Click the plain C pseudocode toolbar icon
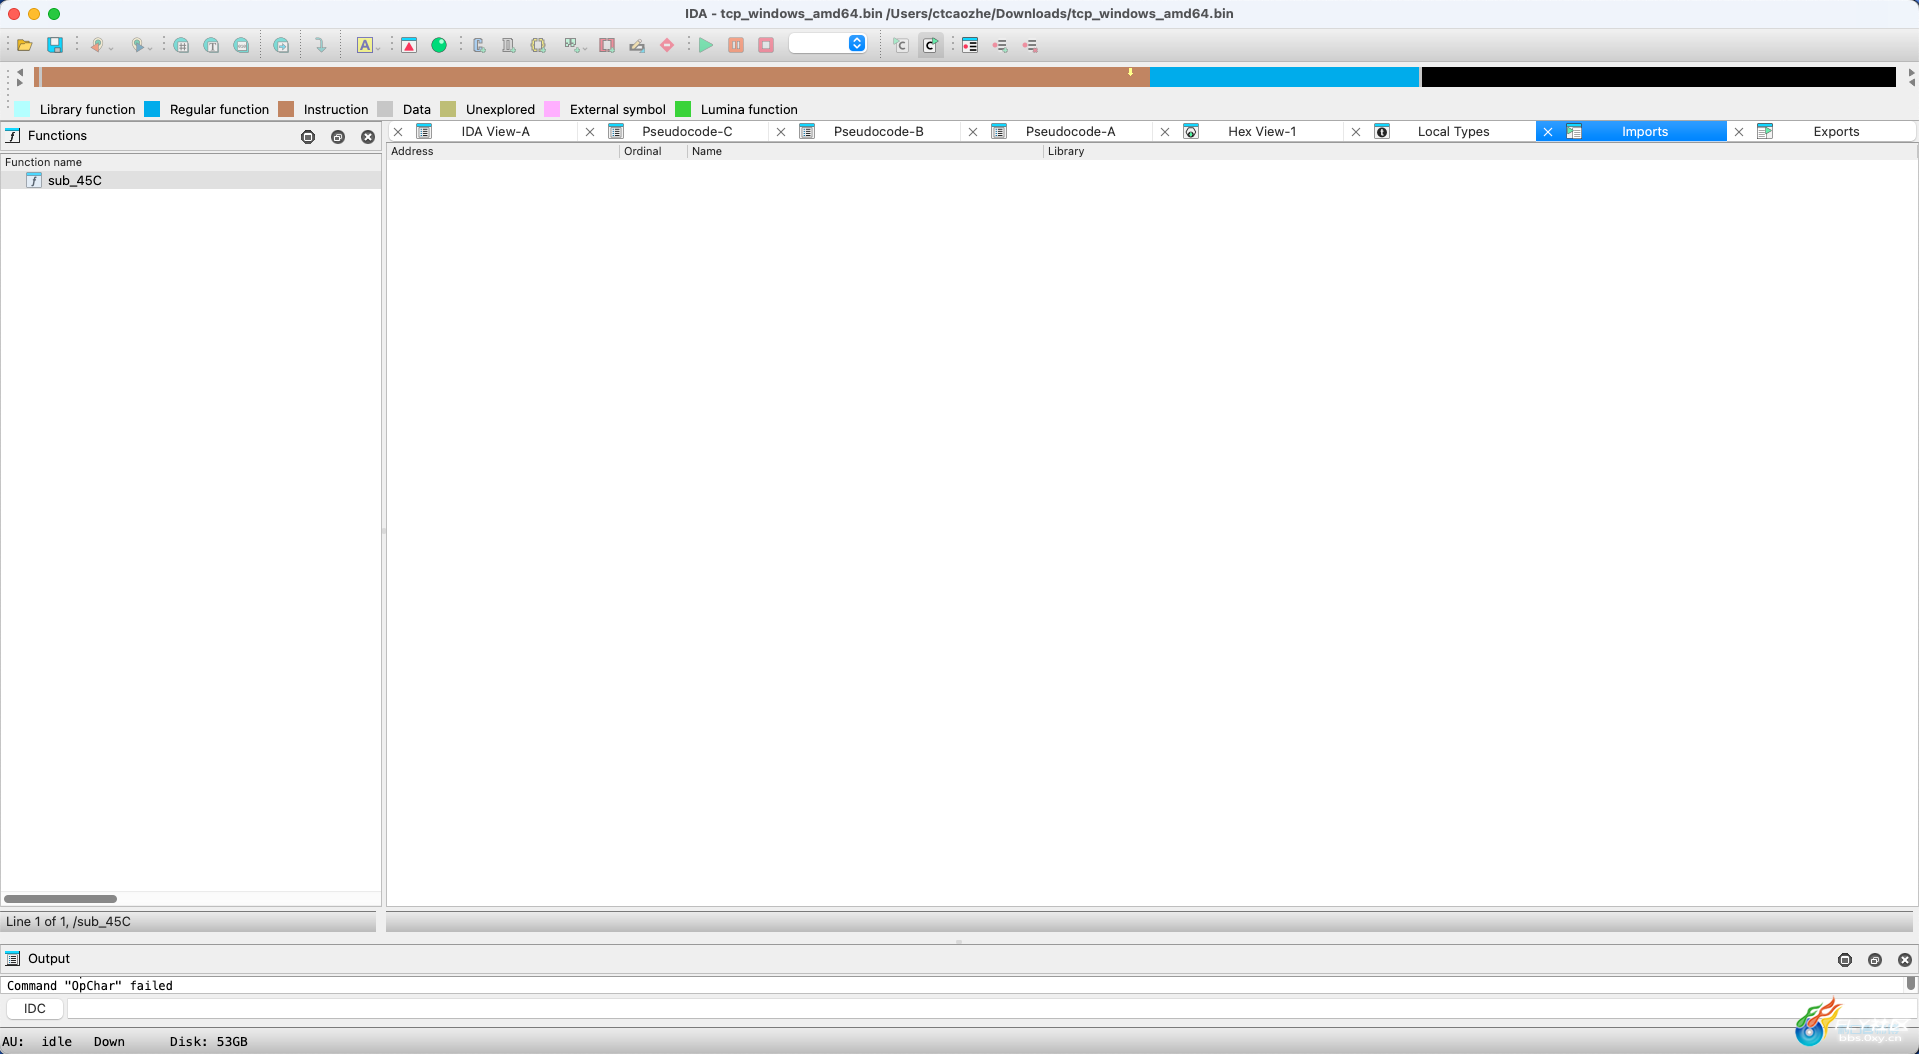 click(x=901, y=45)
